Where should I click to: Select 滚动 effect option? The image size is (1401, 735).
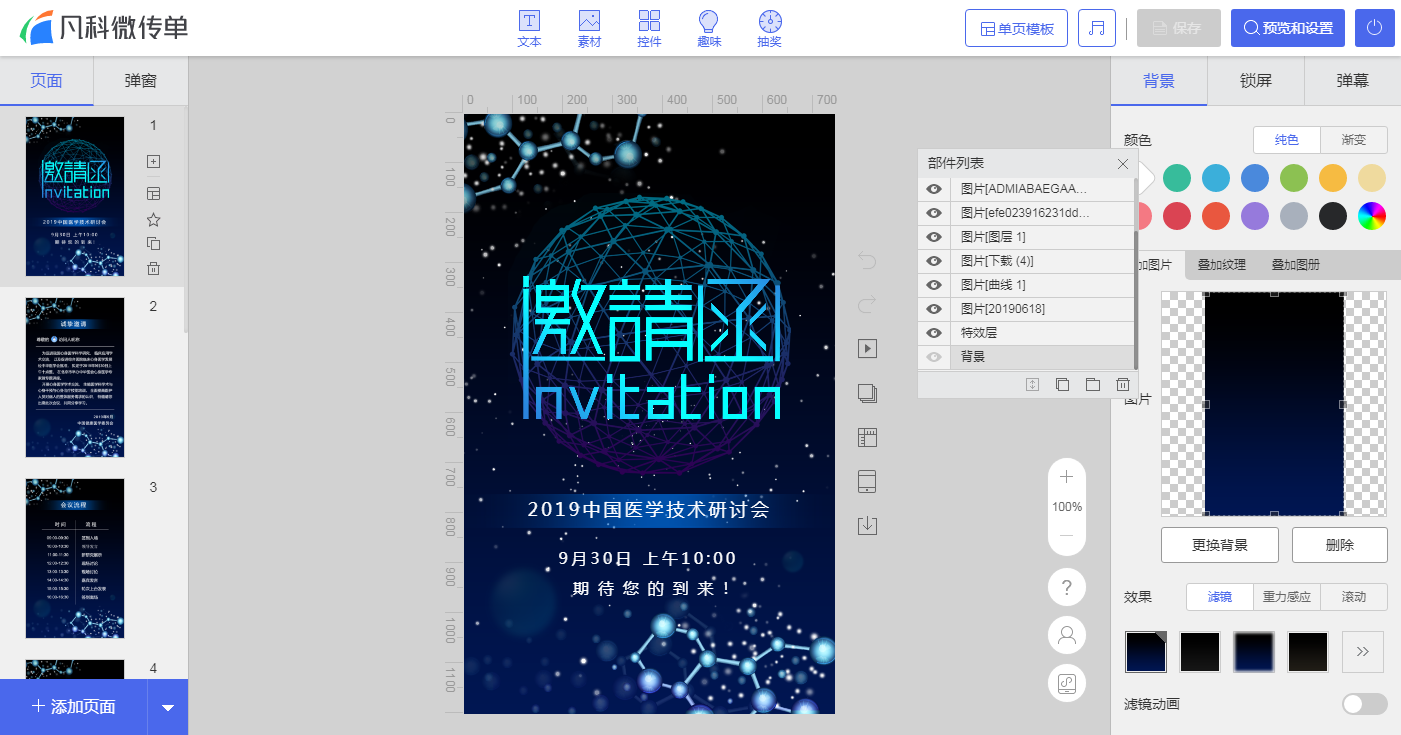pos(1353,597)
